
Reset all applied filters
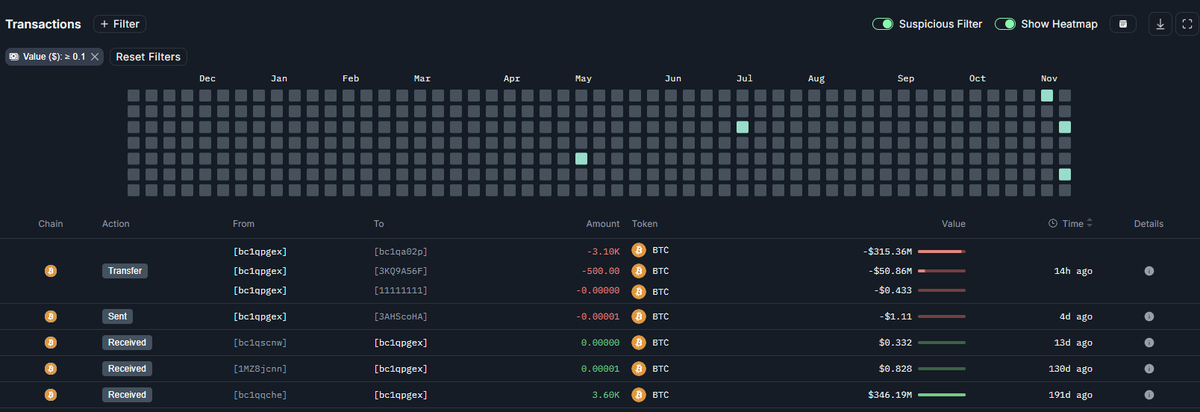148,57
